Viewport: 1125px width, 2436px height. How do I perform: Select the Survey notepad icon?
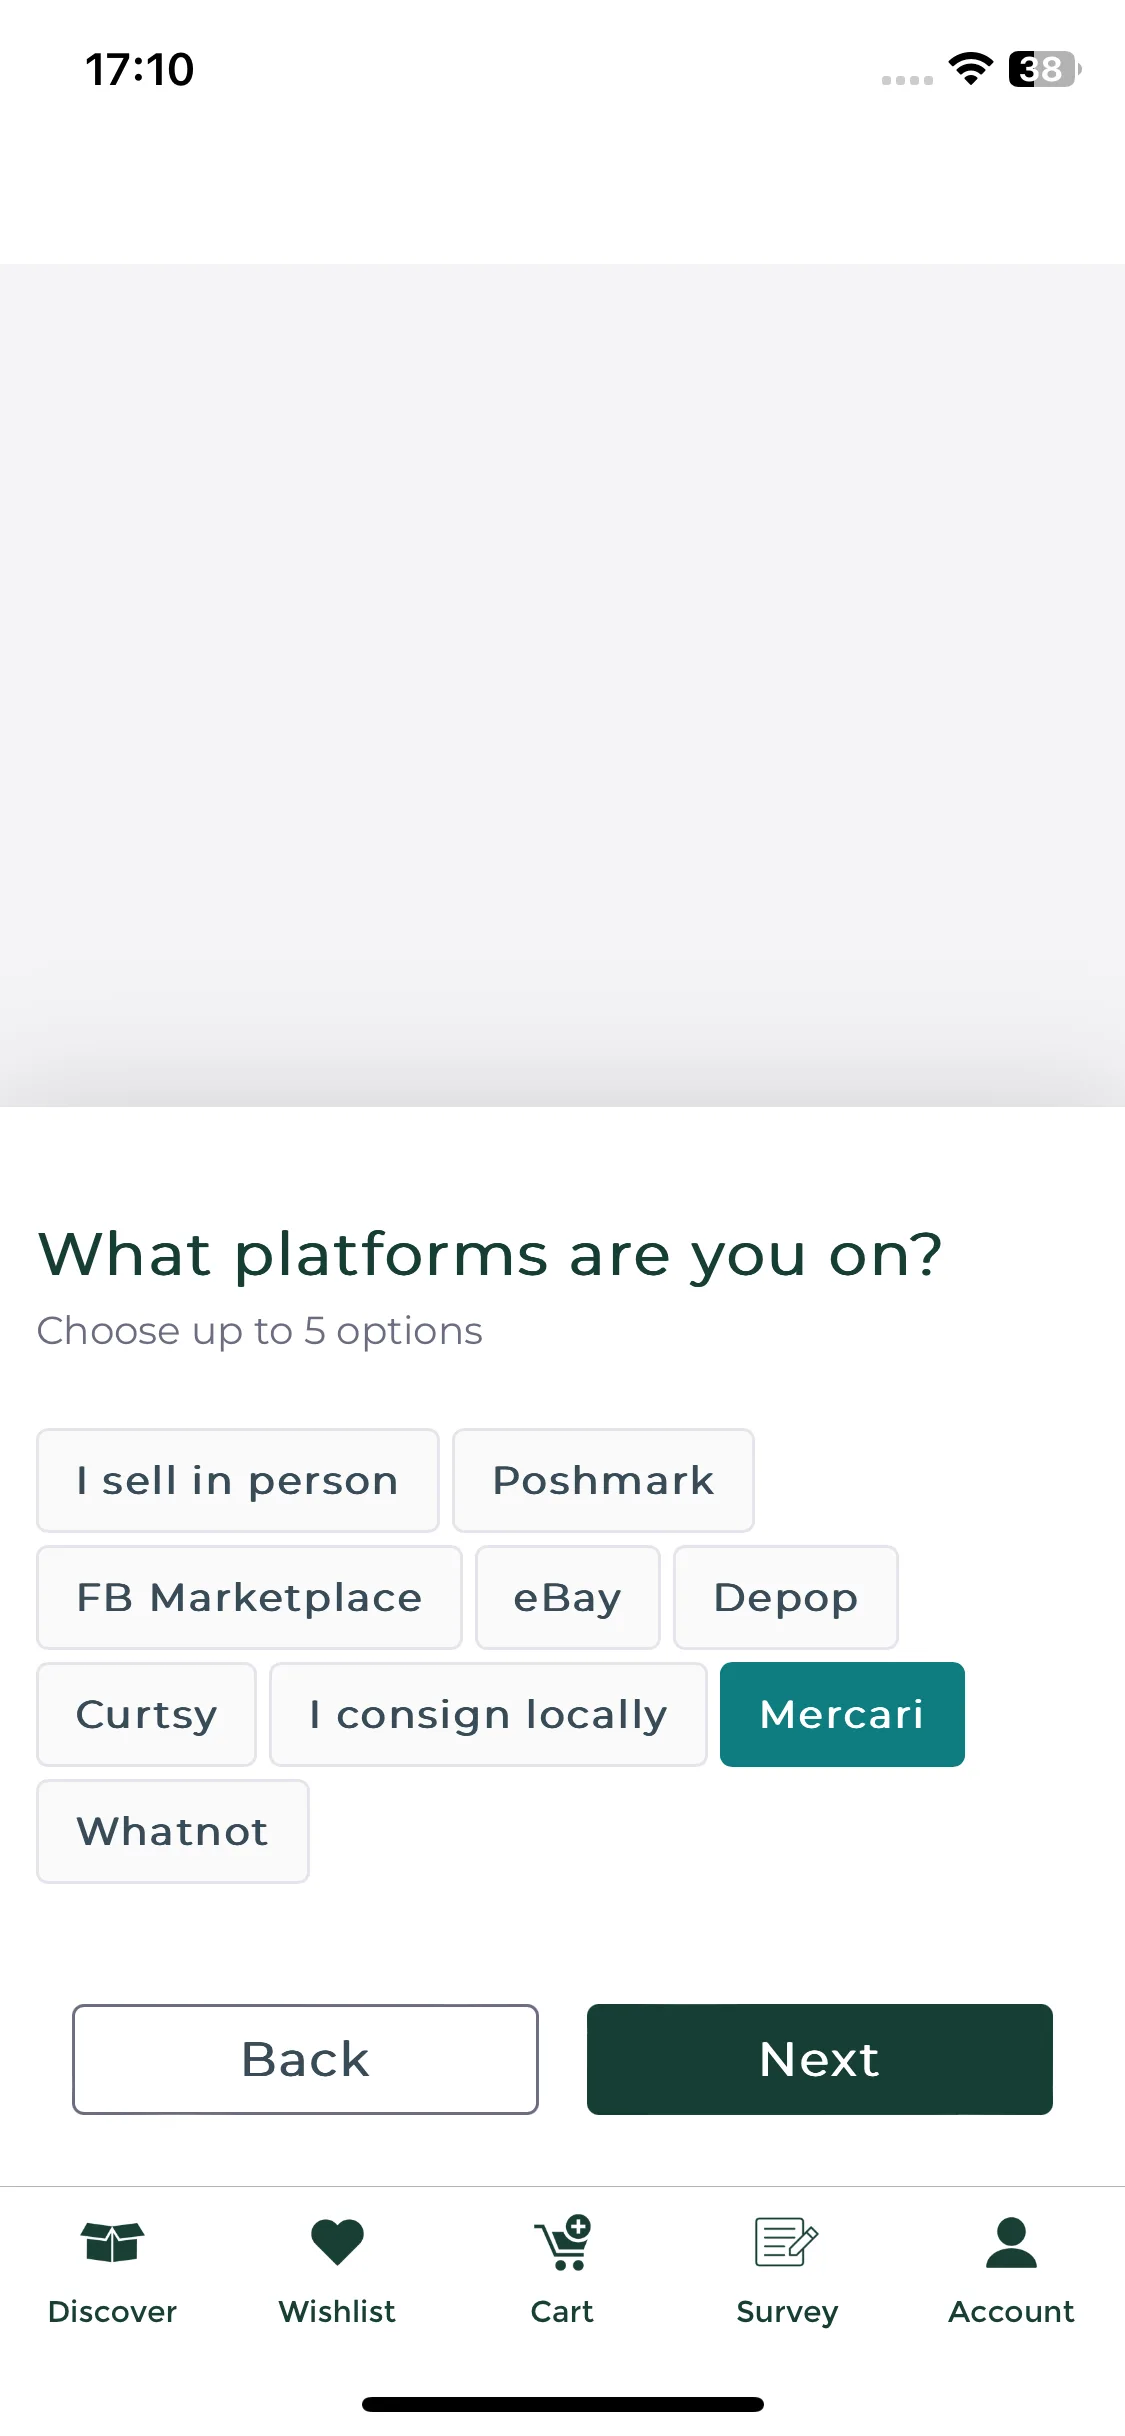(x=787, y=2242)
